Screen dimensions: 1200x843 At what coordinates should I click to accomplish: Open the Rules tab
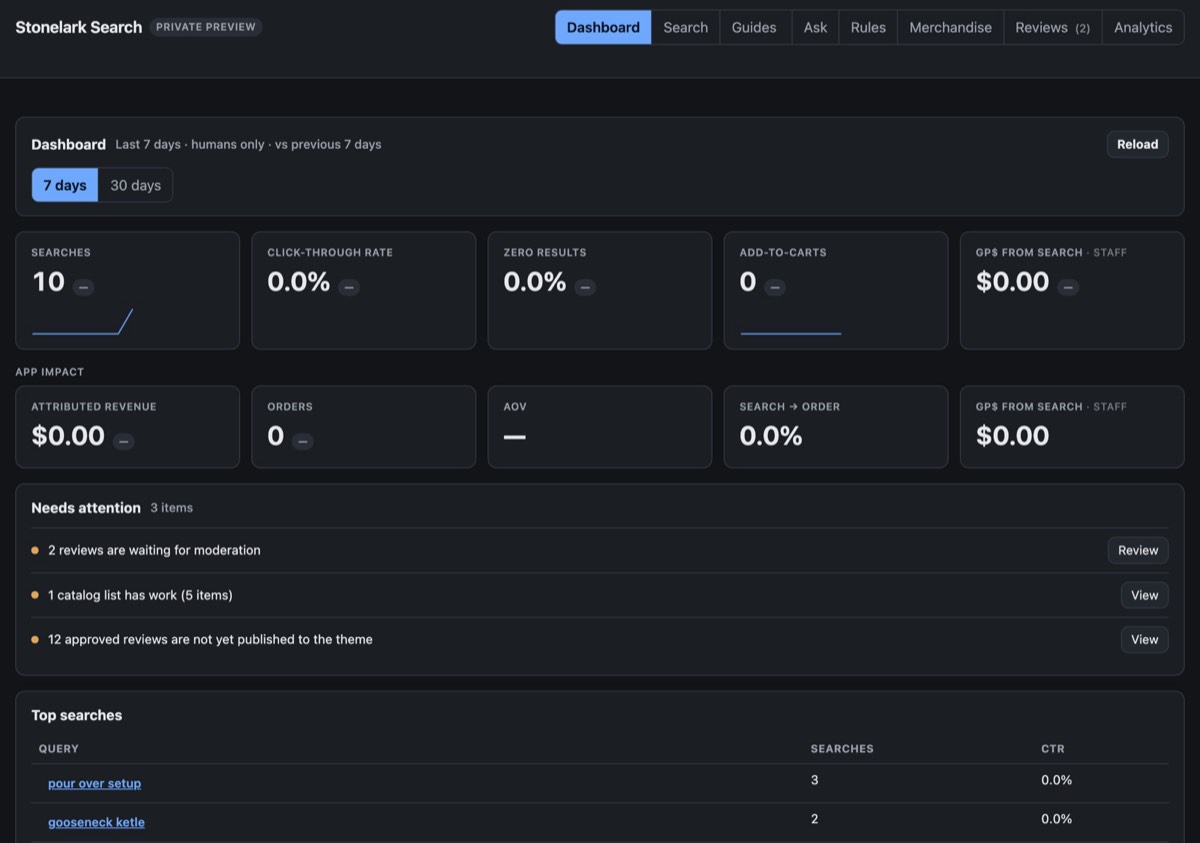point(868,27)
